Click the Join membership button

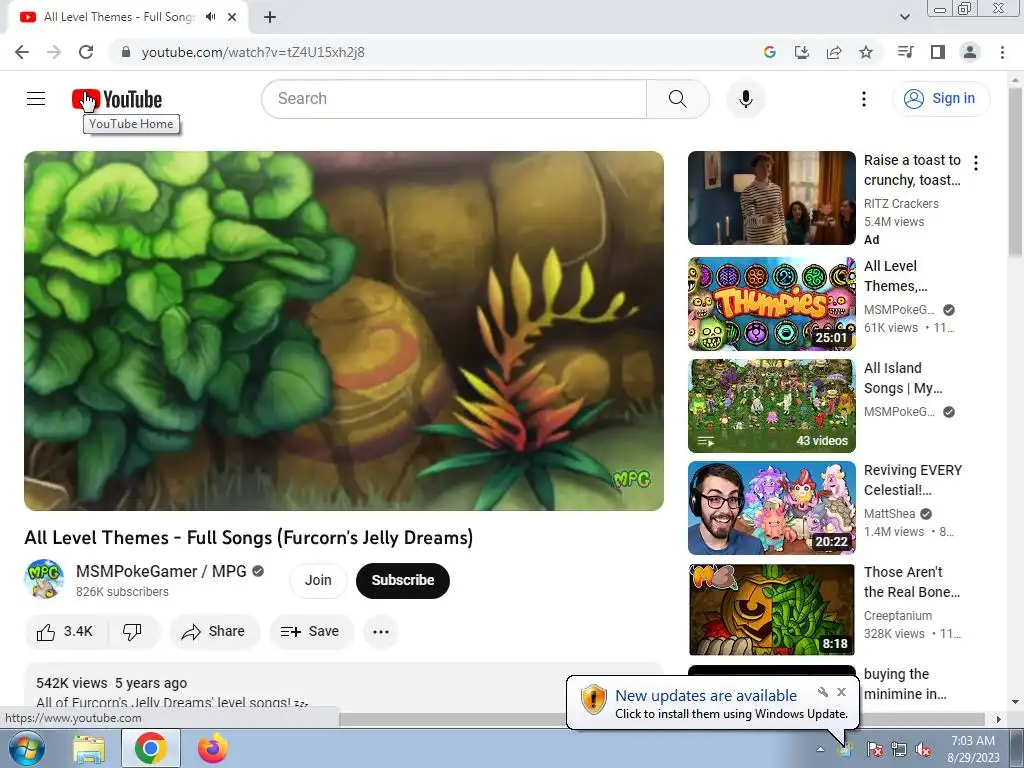click(318, 580)
